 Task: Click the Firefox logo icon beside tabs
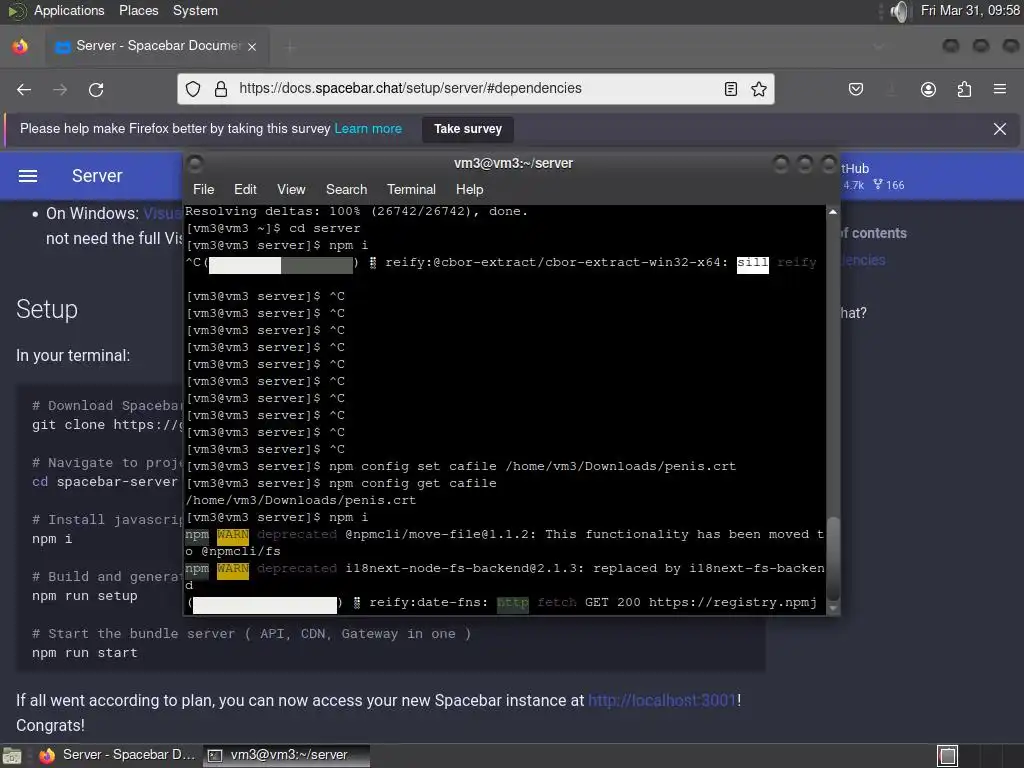(20, 46)
